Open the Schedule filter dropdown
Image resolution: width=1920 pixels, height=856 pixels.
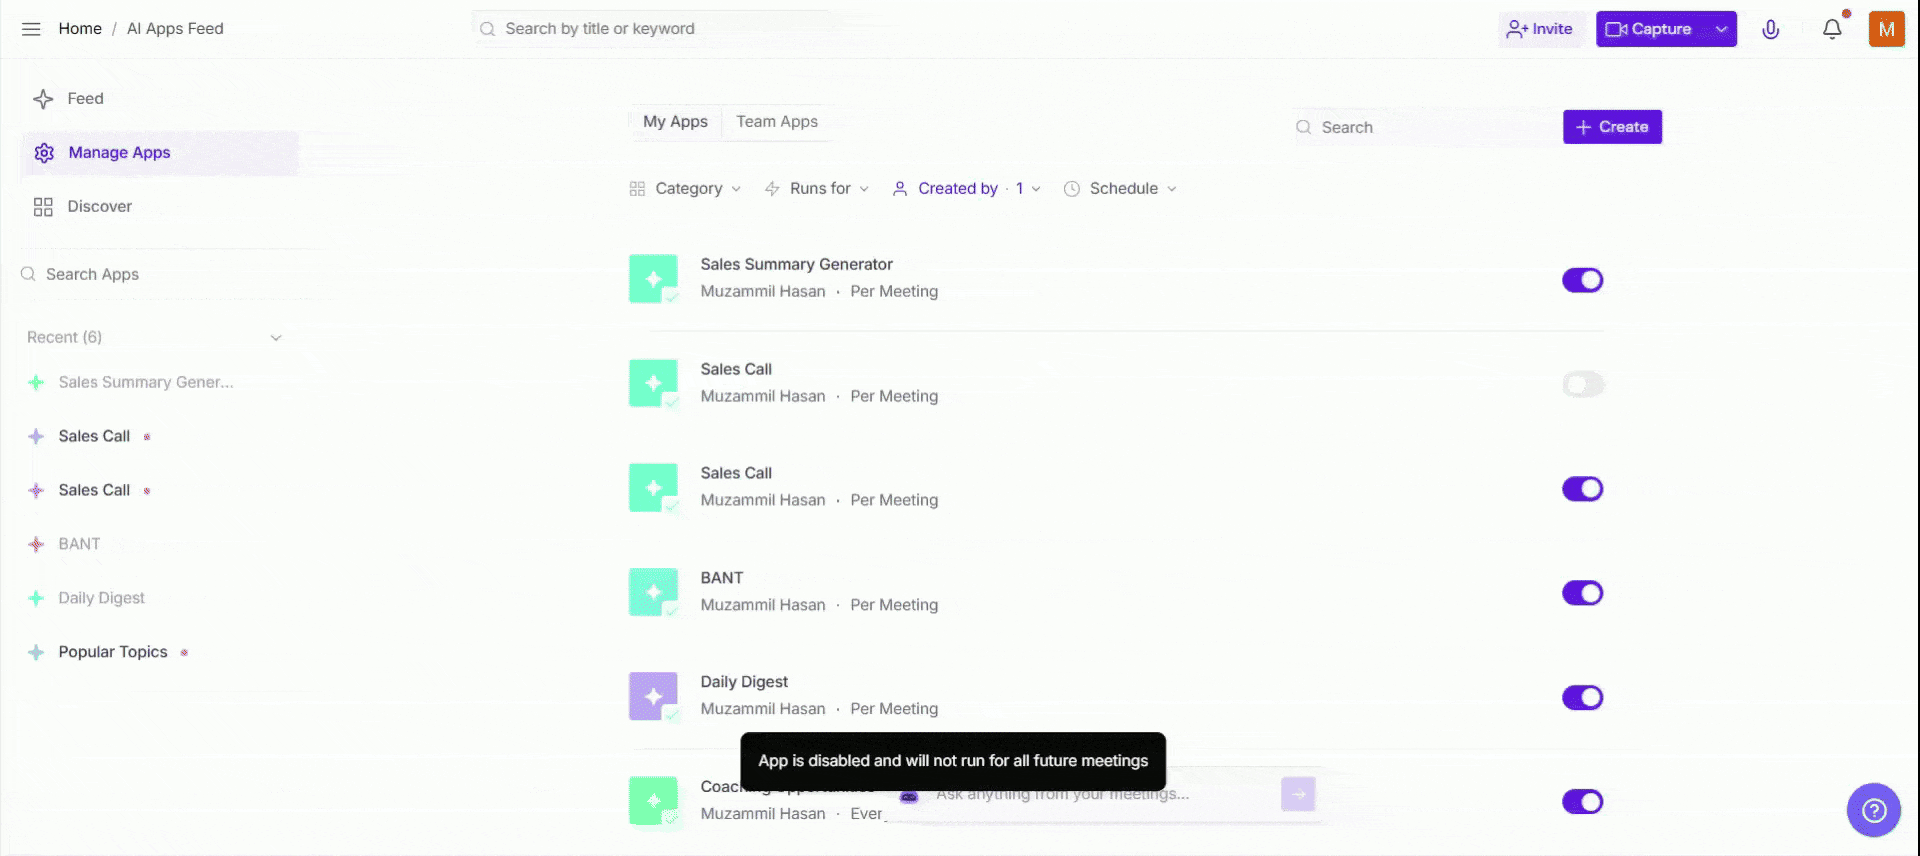(1121, 189)
